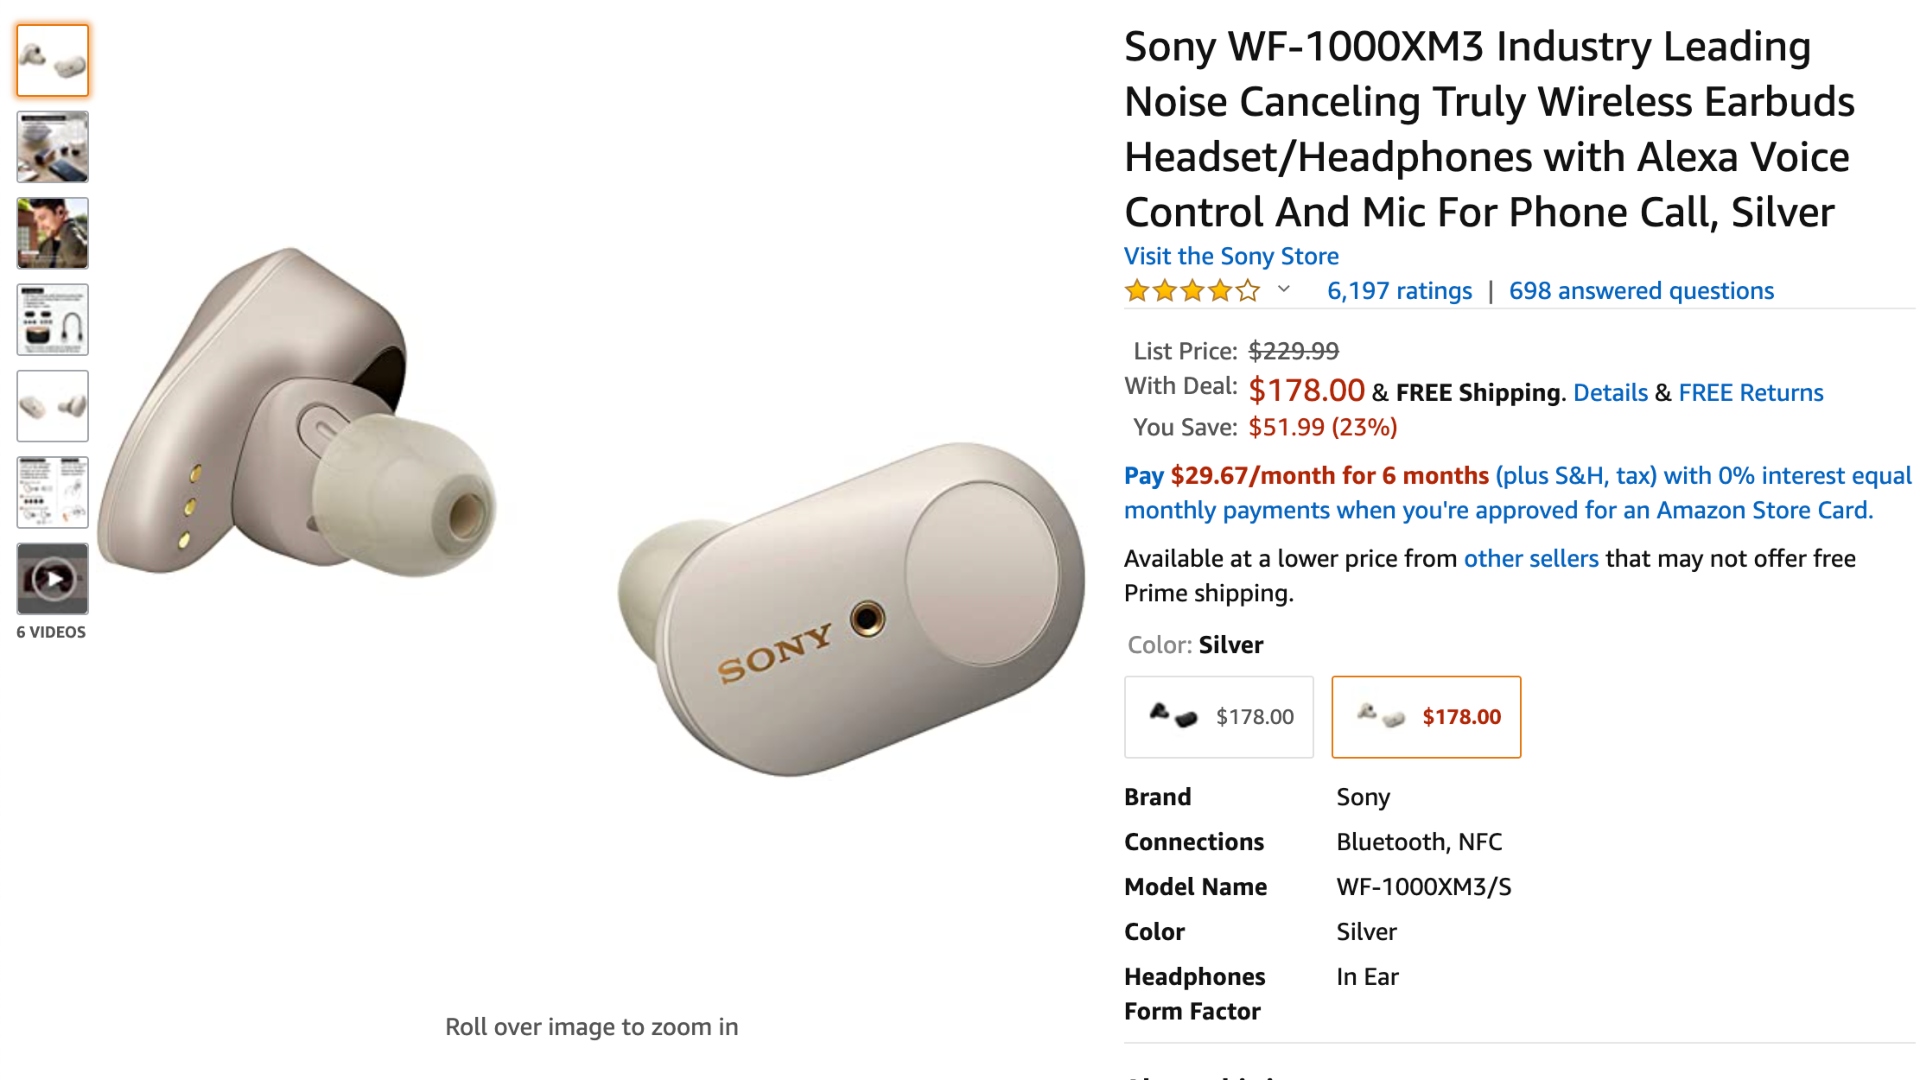View the 698 answered questions
1920x1080 pixels.
click(1641, 291)
